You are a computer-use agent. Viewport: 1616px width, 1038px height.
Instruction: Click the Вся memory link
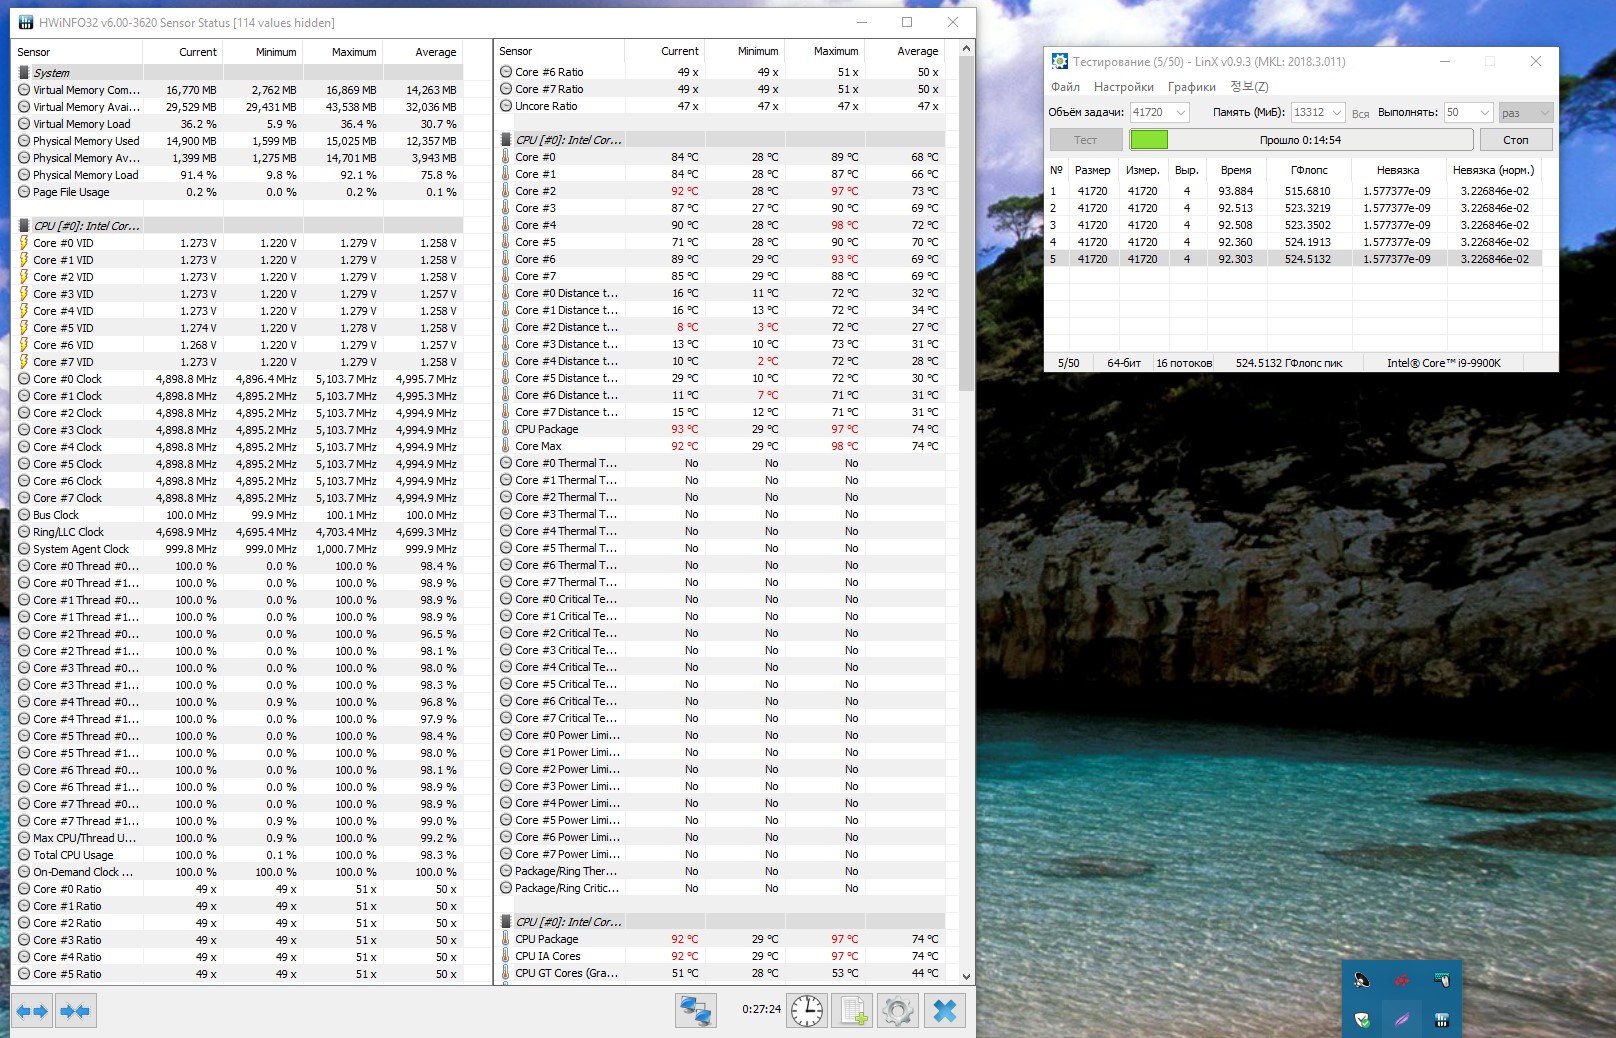click(x=1360, y=114)
